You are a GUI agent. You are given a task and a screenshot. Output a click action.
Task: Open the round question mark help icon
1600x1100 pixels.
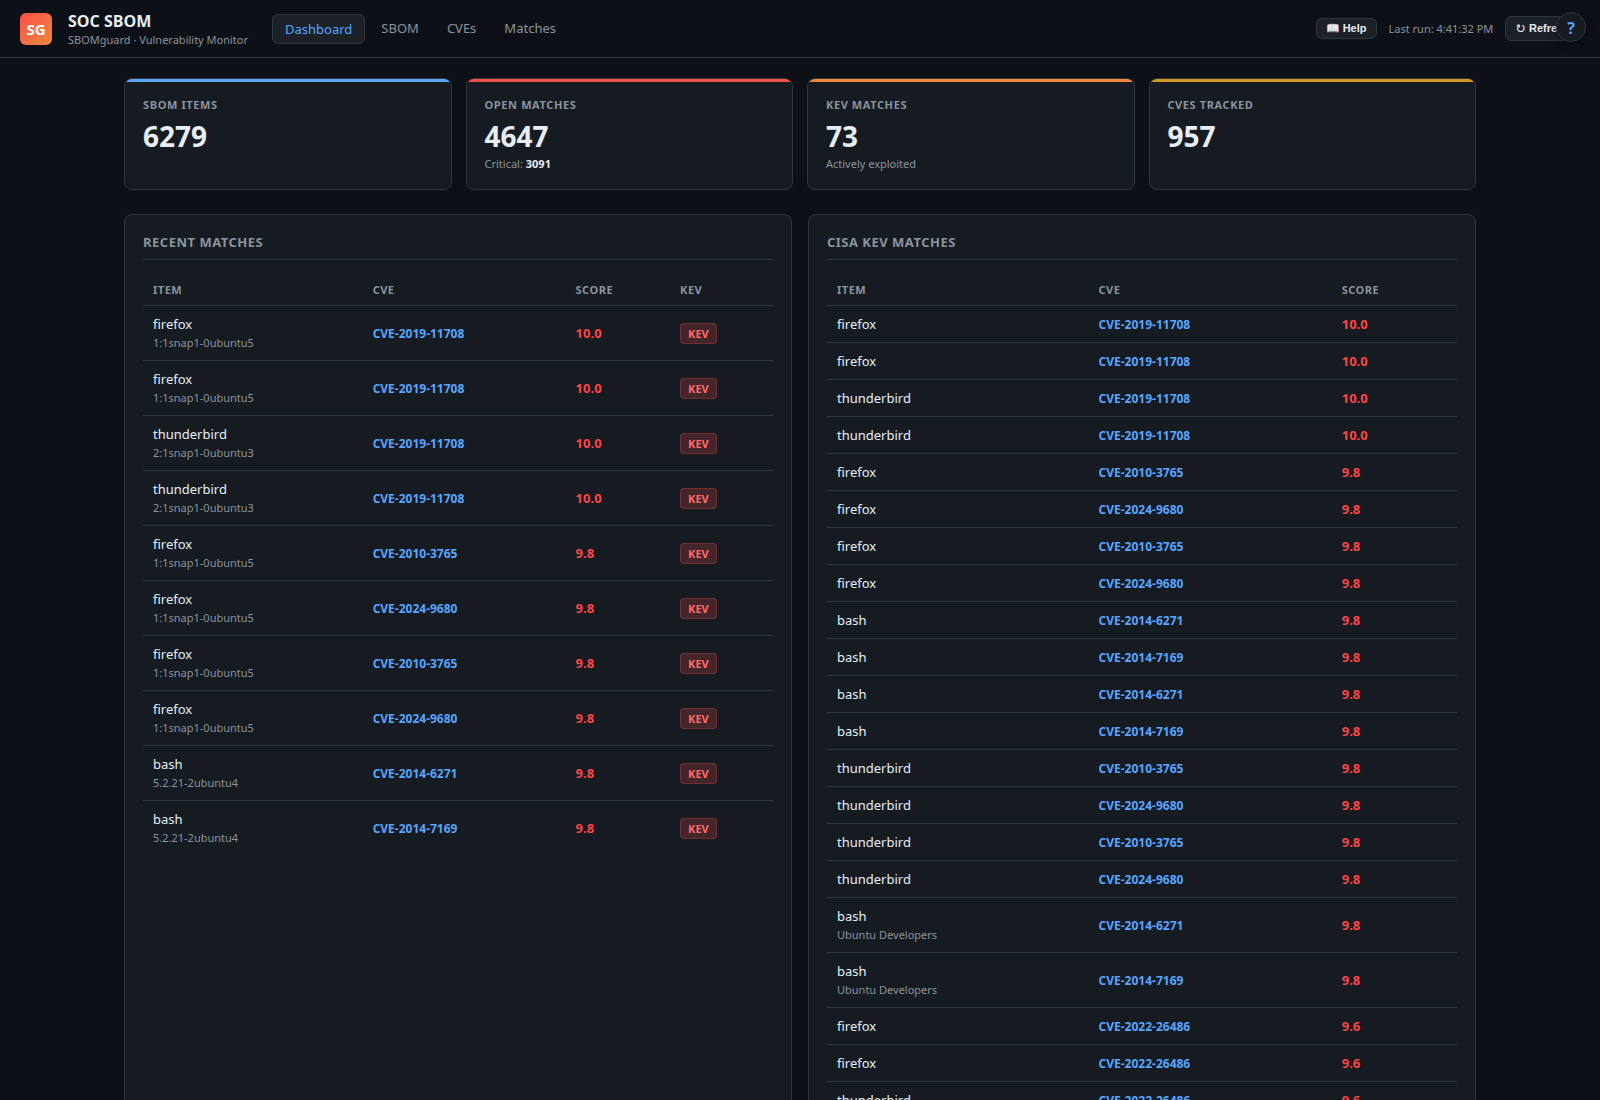tap(1570, 28)
